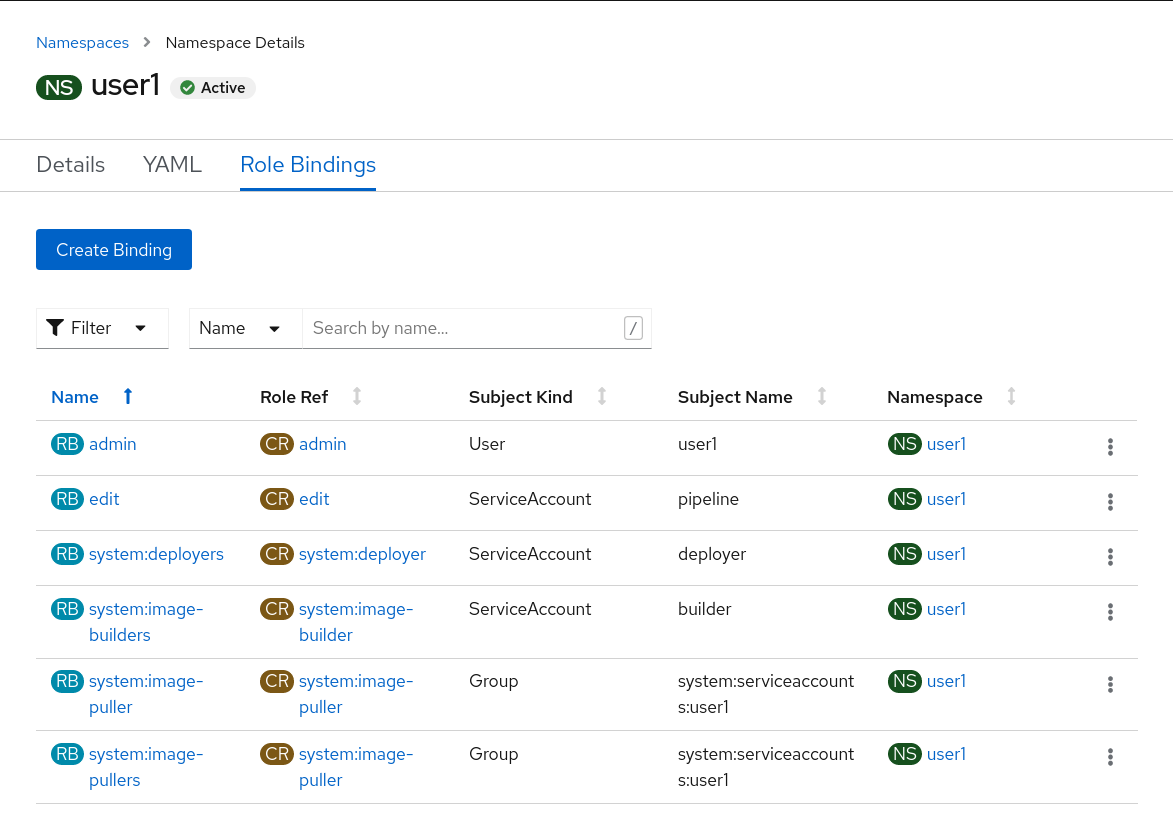Switch to the Details tab
Image resolution: width=1173 pixels, height=824 pixels.
70,165
